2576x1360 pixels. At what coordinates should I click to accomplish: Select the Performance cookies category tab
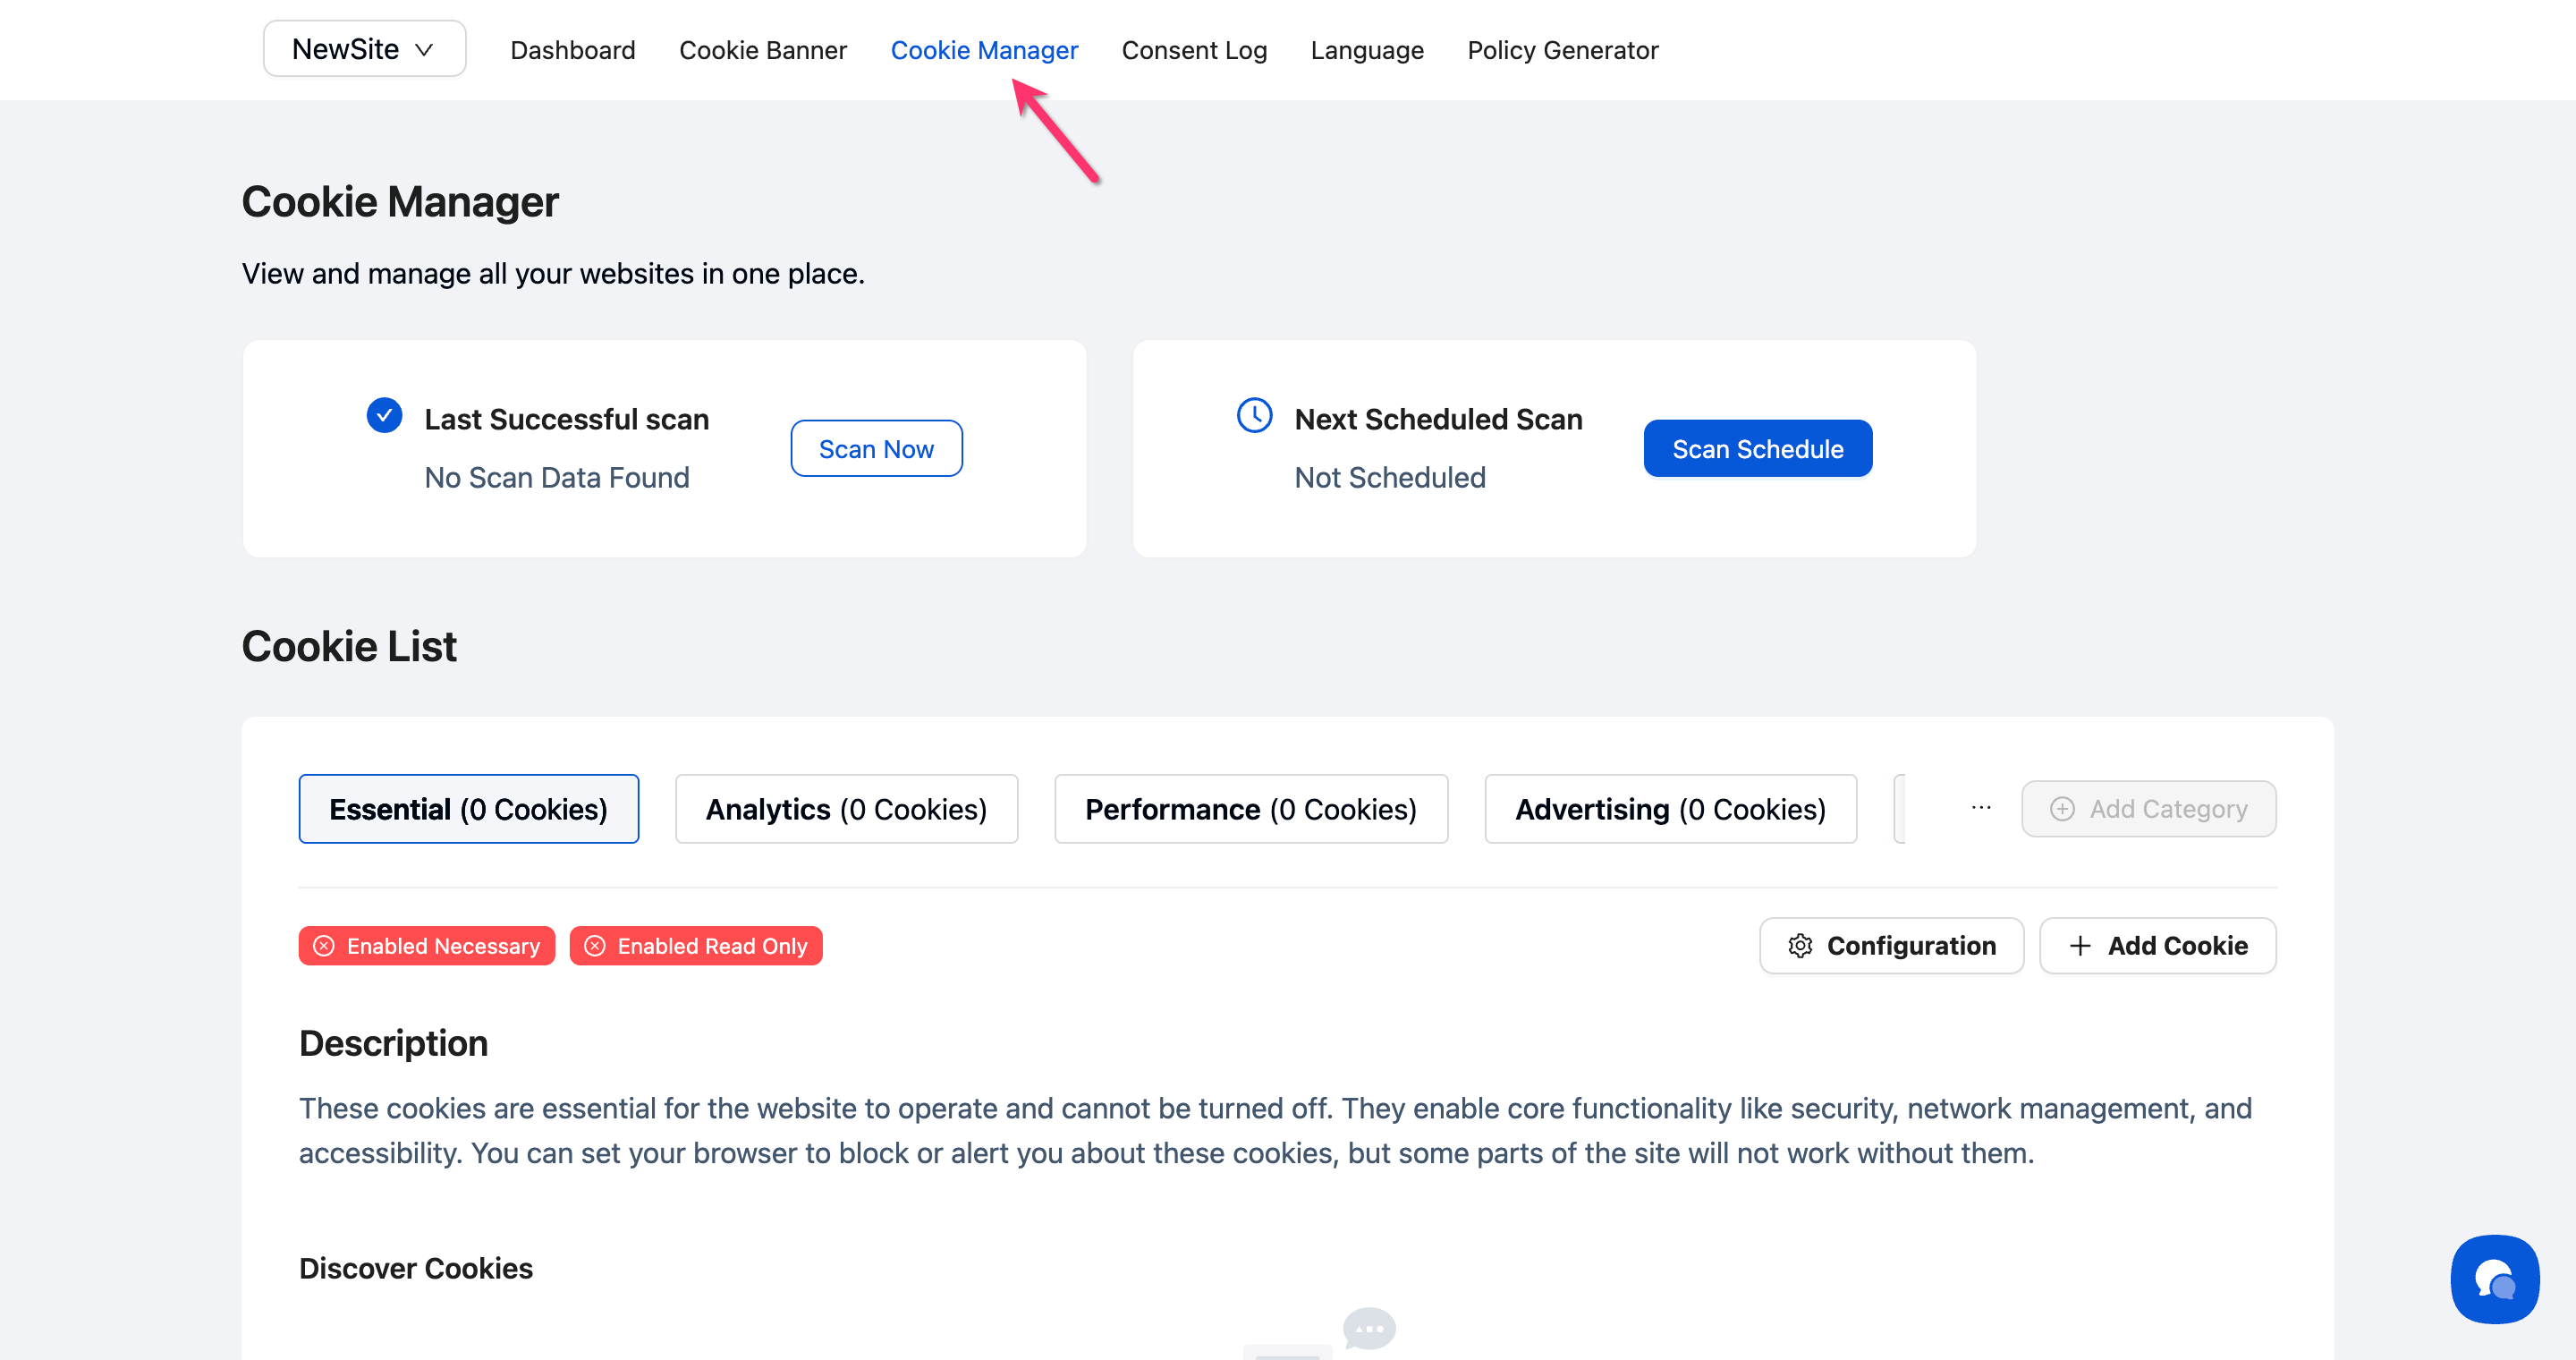coord(1250,809)
